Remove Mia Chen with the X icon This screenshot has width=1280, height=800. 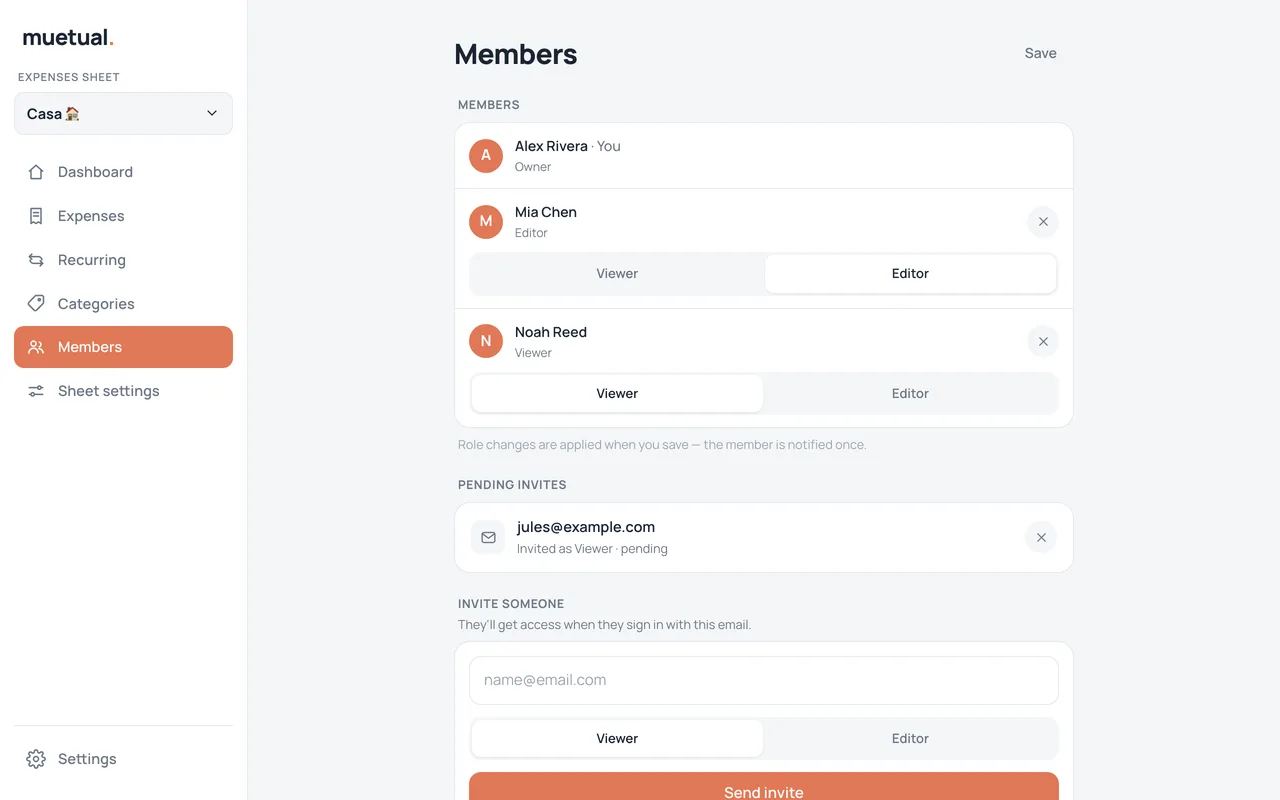coord(1043,222)
